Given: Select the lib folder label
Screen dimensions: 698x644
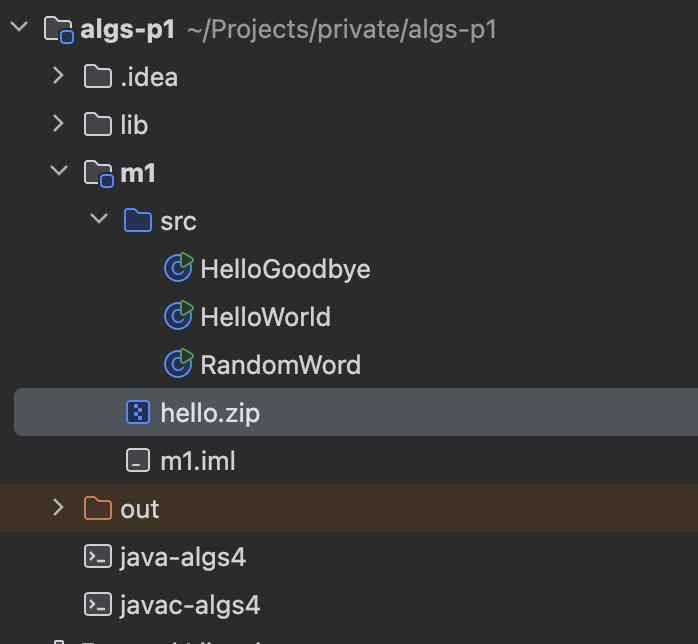Looking at the screenshot, I should 134,125.
